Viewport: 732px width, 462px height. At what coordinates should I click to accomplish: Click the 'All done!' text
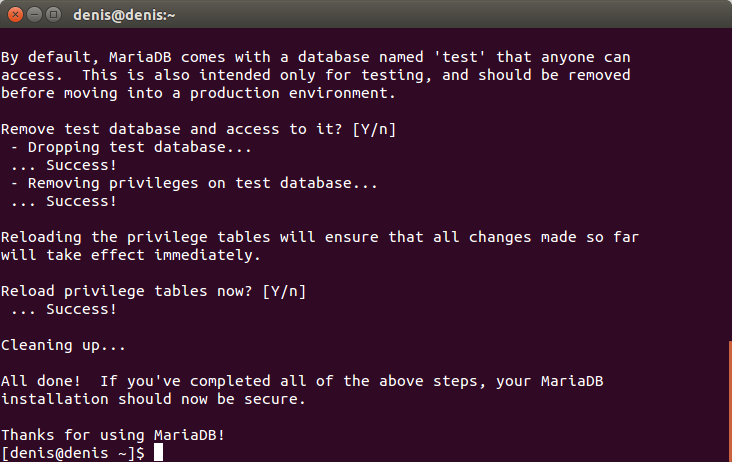(x=41, y=381)
